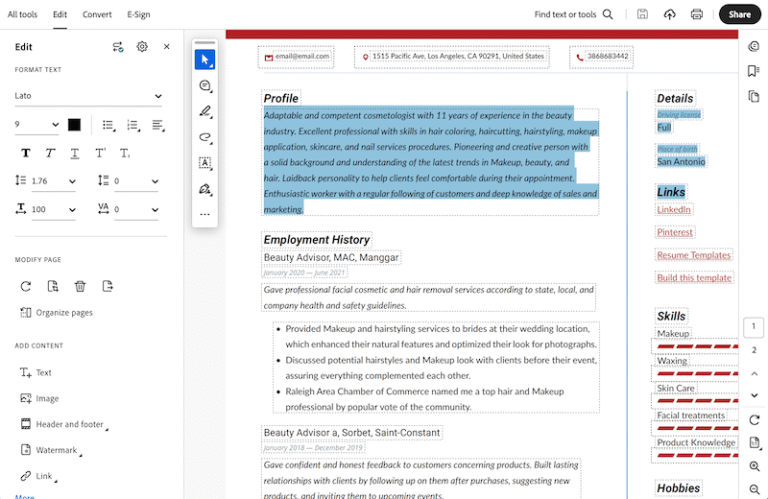The width and height of the screenshot is (768, 499).
Task: Open the All tools menu
Action: [23, 15]
